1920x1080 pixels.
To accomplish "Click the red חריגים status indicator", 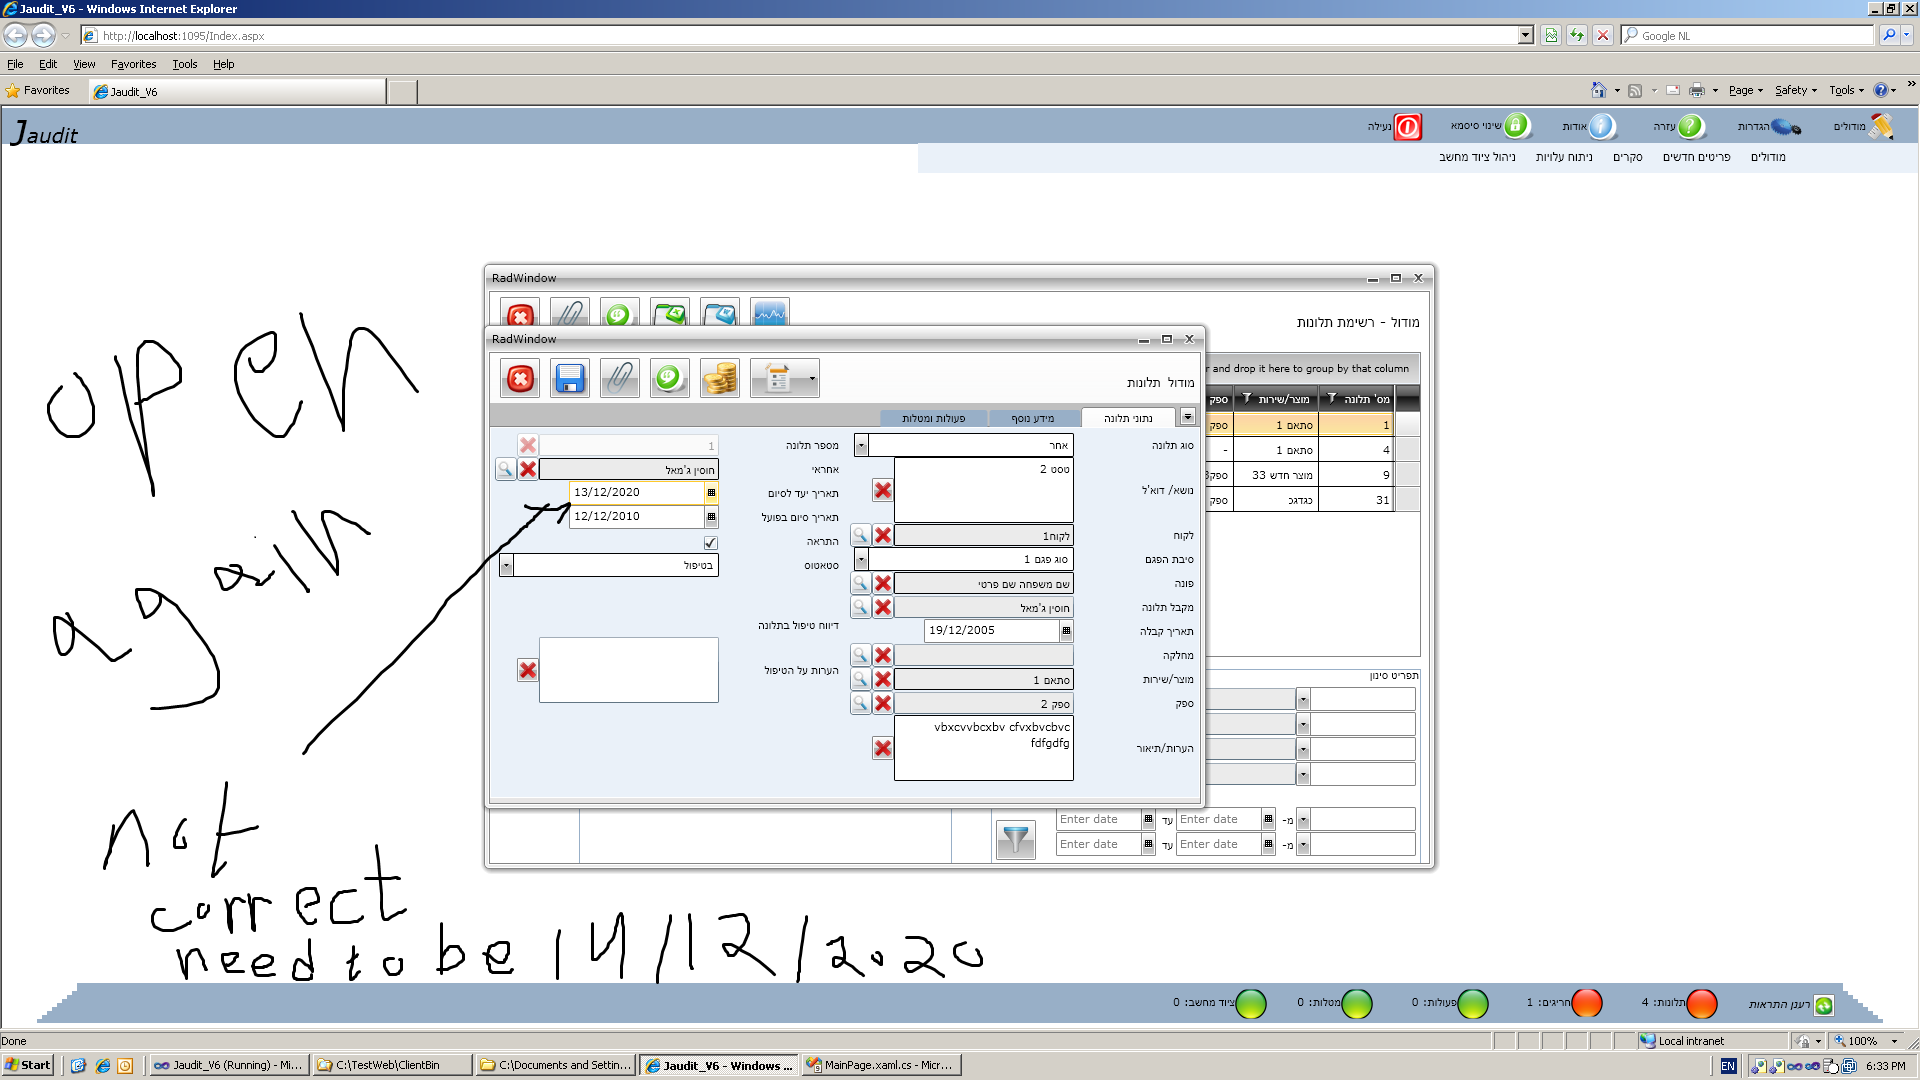I will [1587, 1003].
